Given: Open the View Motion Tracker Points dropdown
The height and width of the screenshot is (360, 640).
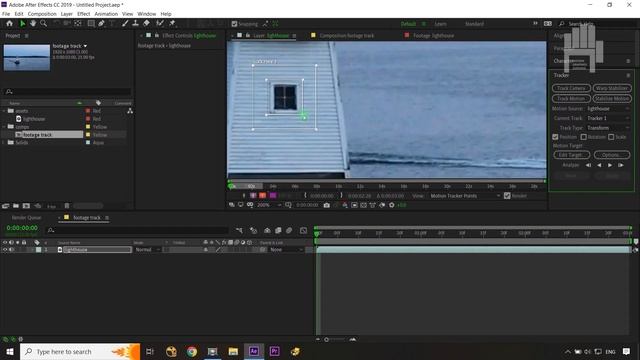Looking at the screenshot, I should (465, 196).
